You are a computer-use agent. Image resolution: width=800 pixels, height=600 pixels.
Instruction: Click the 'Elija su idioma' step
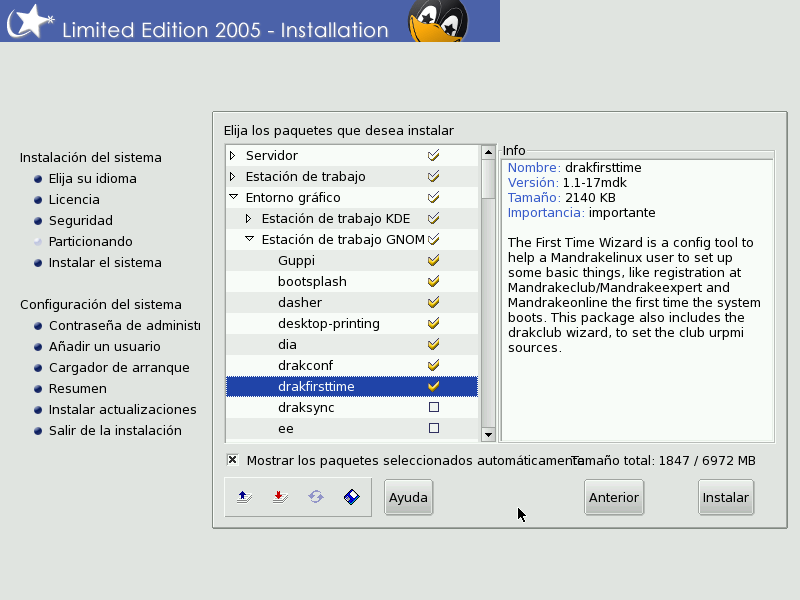click(x=92, y=179)
